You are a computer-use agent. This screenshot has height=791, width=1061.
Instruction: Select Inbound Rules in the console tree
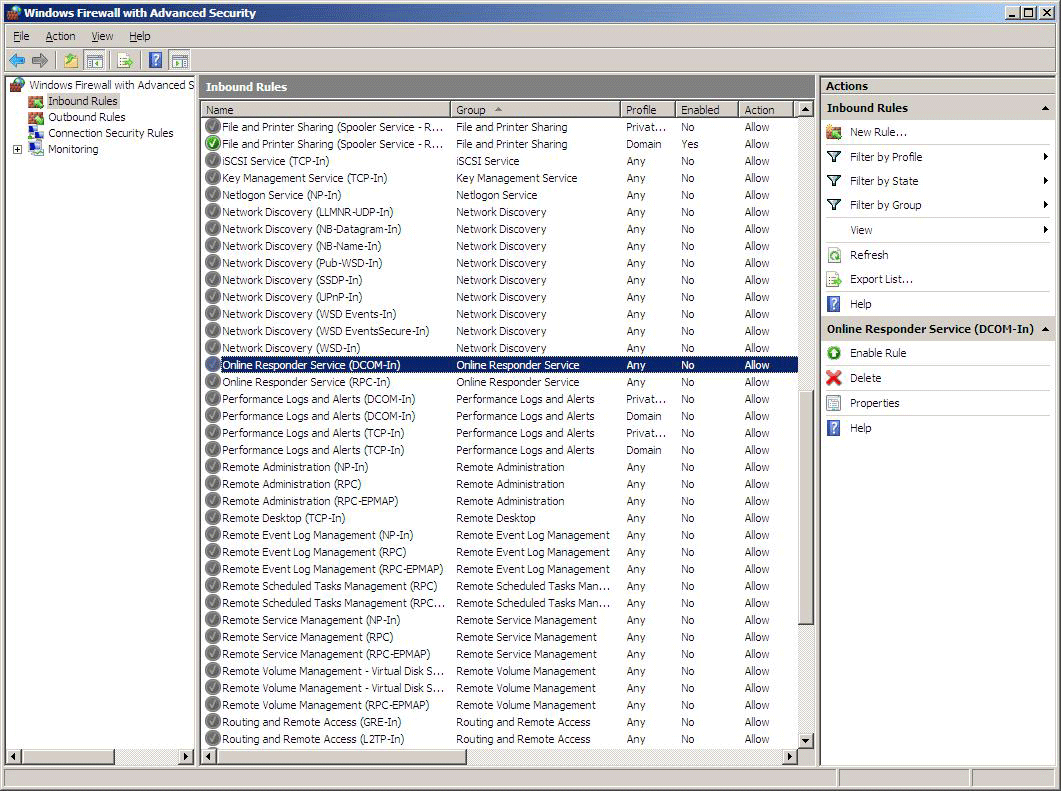(83, 101)
